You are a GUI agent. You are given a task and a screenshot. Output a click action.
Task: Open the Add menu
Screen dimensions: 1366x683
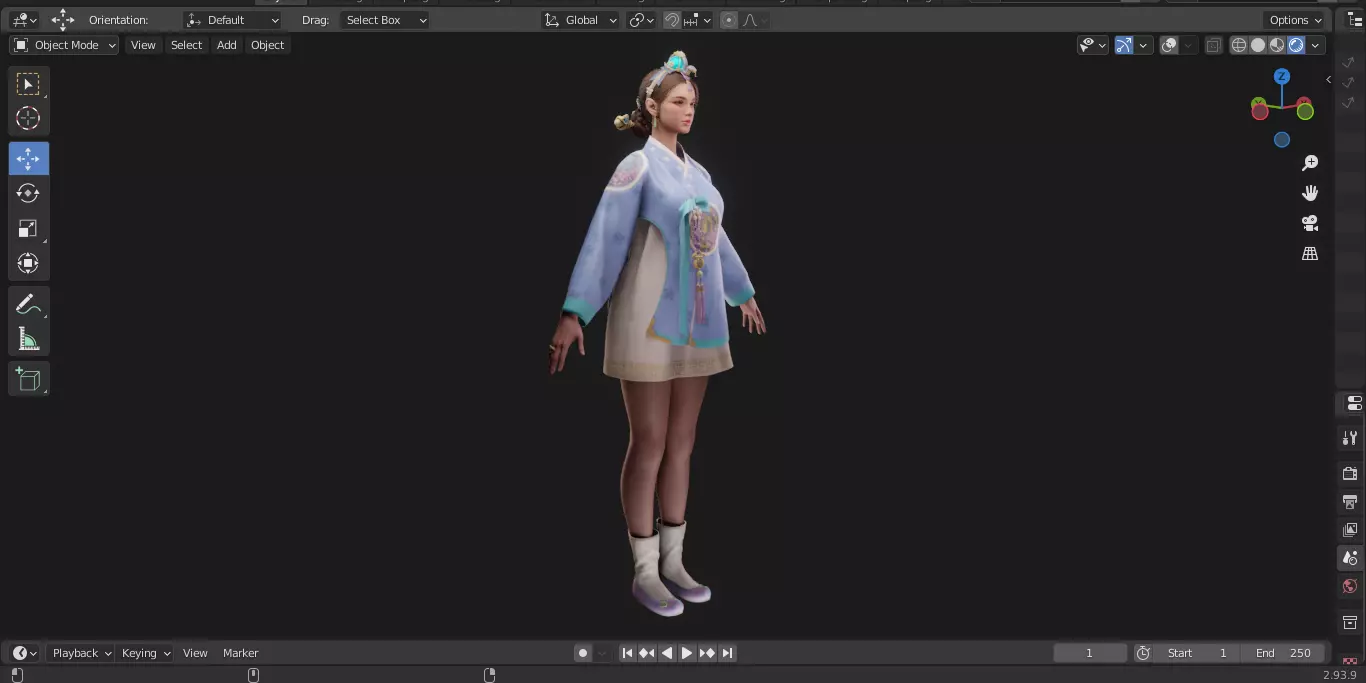point(227,45)
